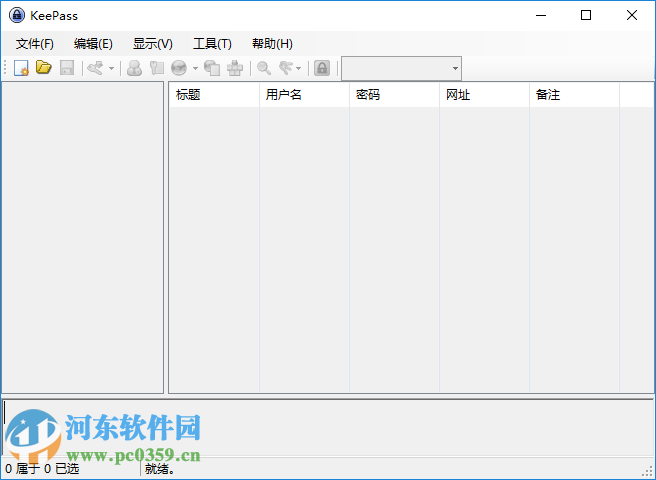Click the KeePass title bar lock icon

click(17, 15)
